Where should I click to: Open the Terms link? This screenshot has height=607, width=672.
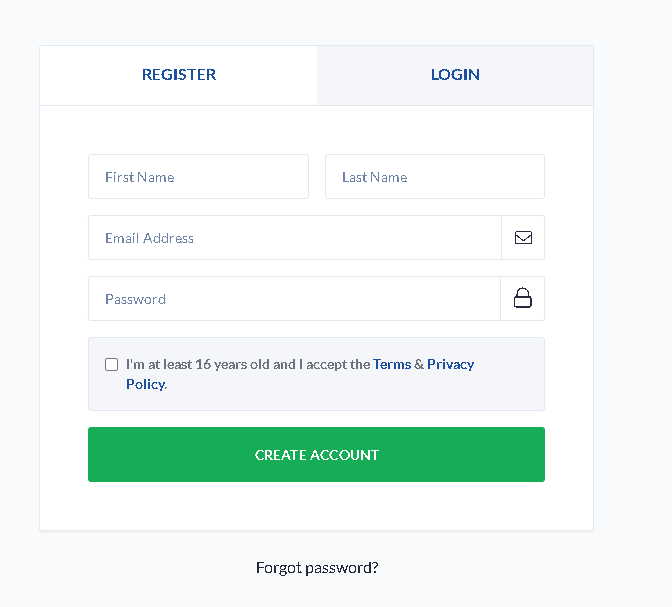coord(392,365)
